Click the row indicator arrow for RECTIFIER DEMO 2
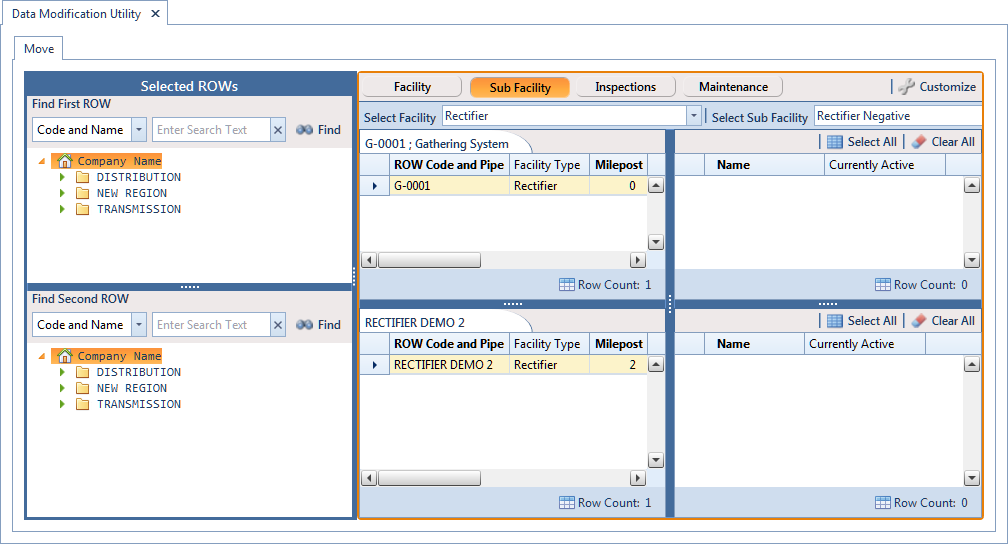Viewport: 1008px width, 544px height. [375, 365]
